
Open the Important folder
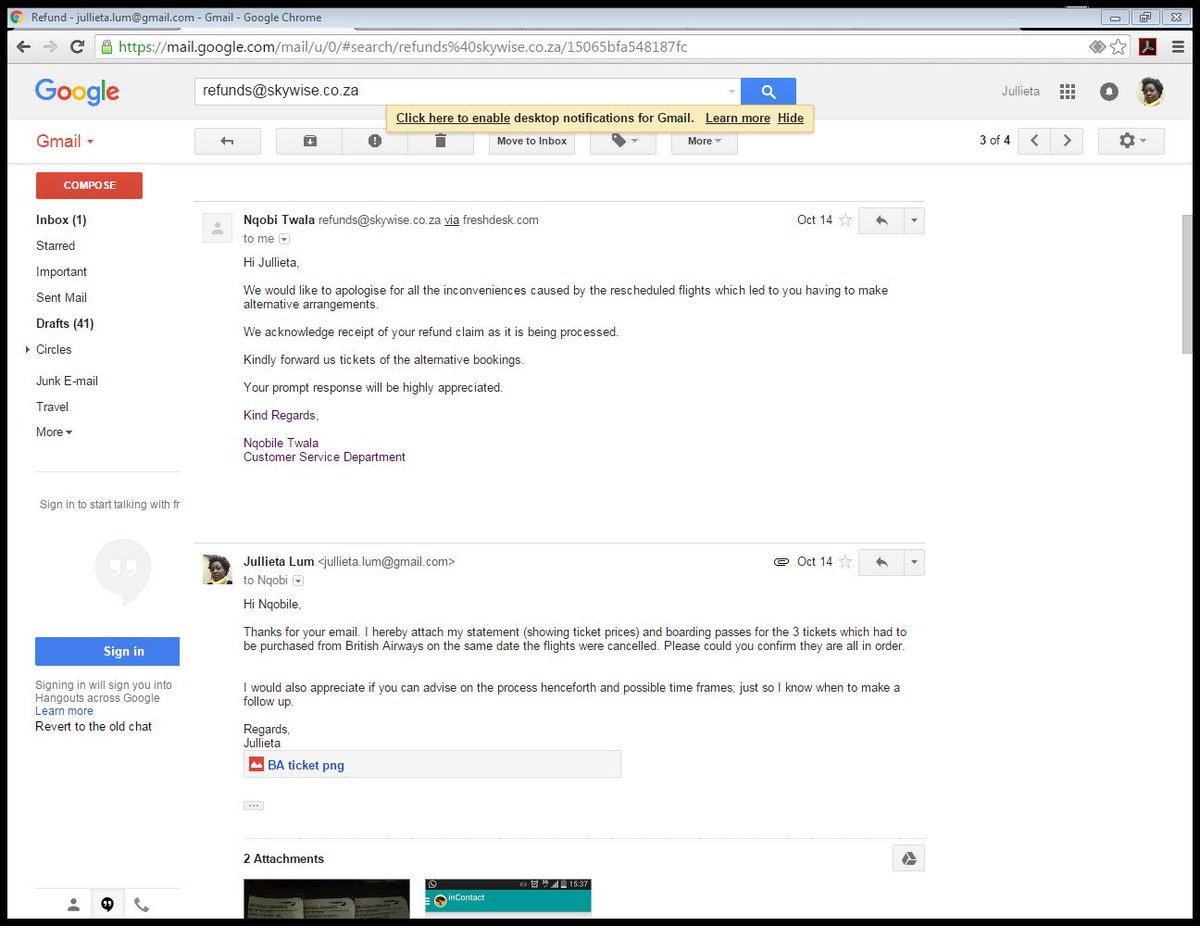[x=61, y=272]
